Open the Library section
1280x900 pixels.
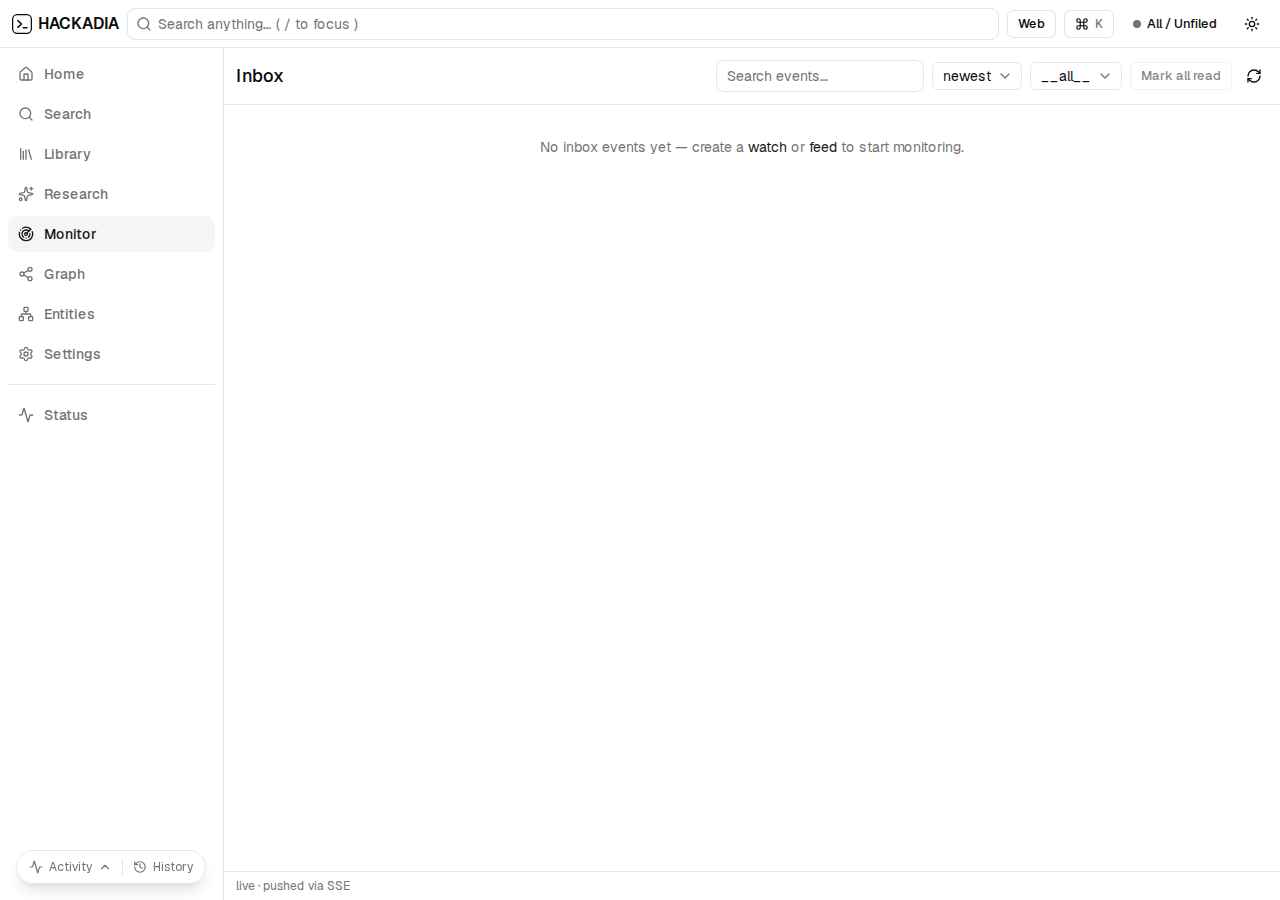[111, 154]
